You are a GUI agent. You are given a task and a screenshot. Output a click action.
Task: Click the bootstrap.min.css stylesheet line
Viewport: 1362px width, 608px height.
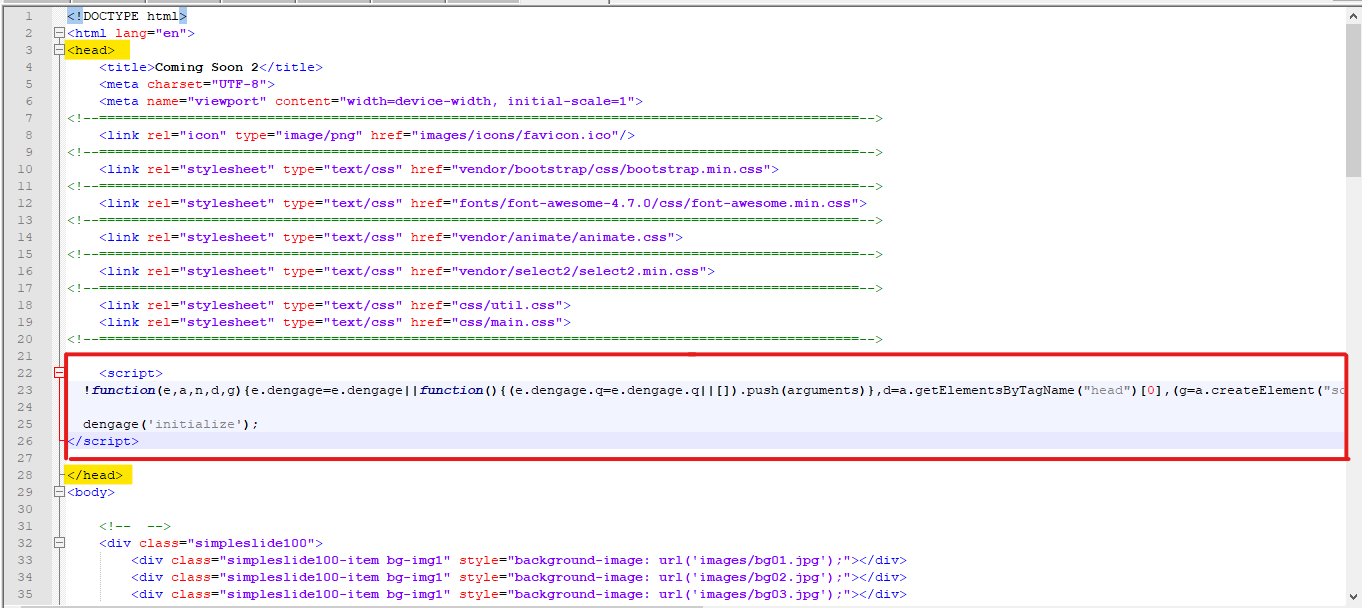pyautogui.click(x=439, y=169)
